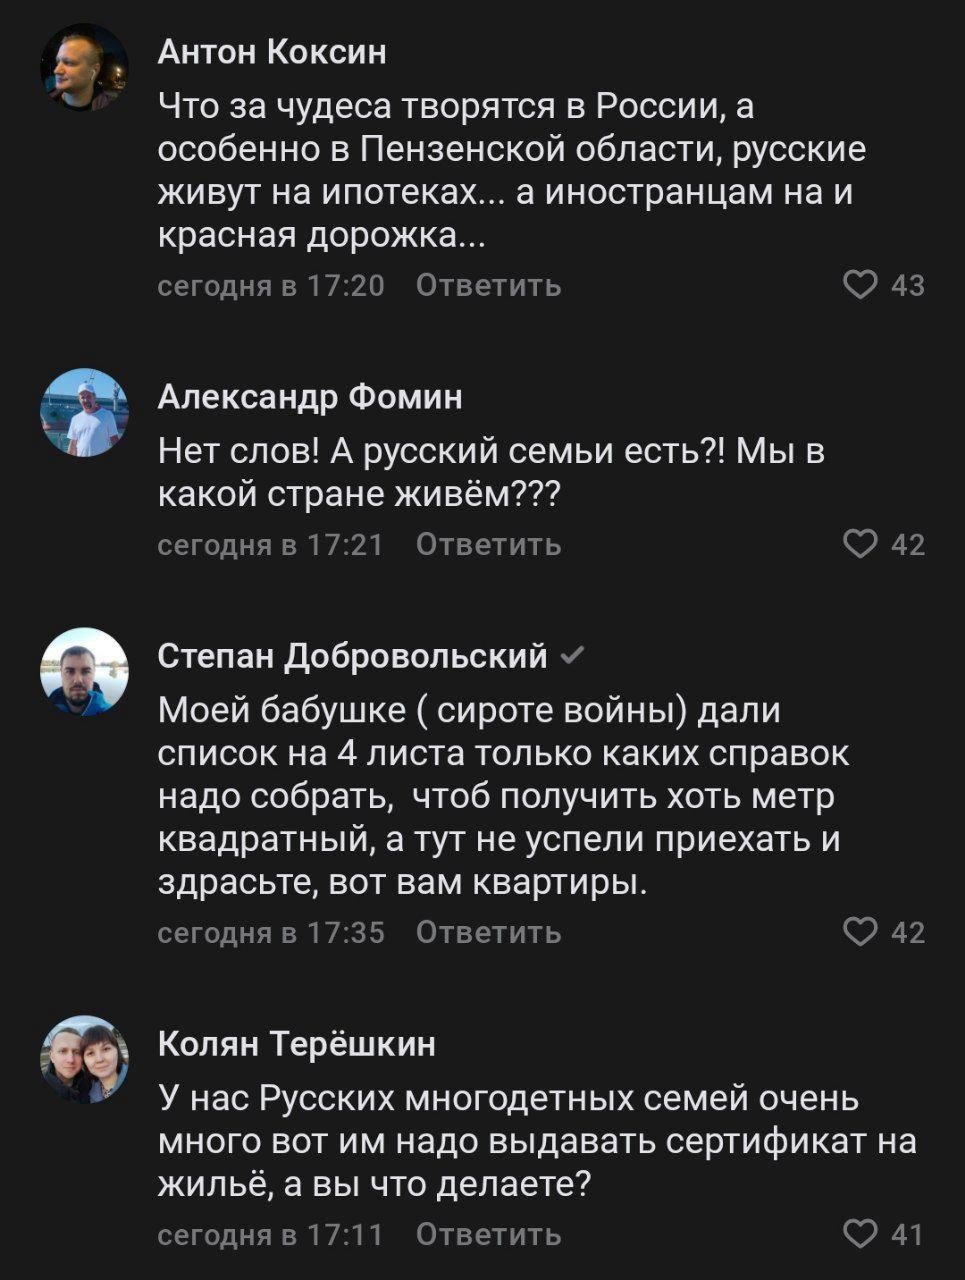The image size is (965, 1280).
Task: Reply to Антон Коксин's comment
Action: coord(488,286)
